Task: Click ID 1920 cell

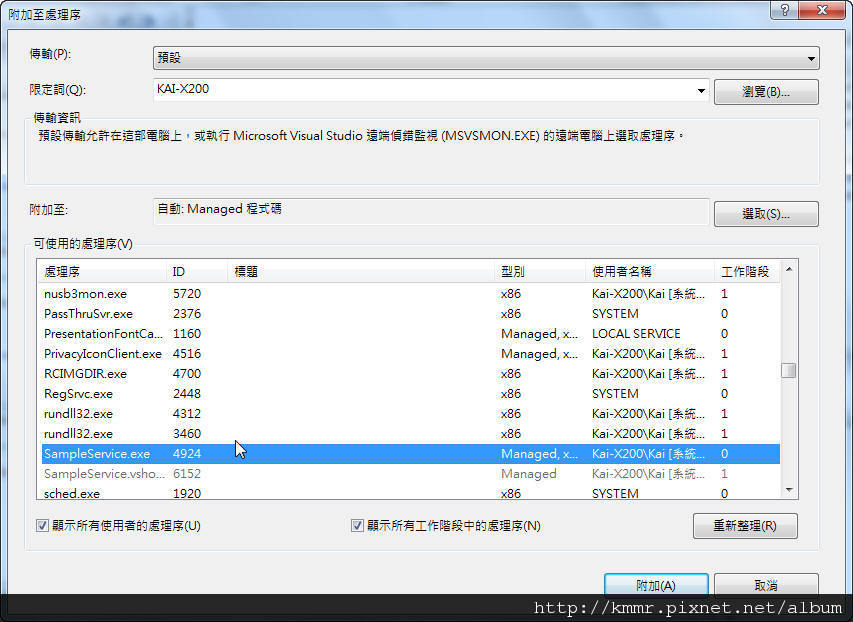Action: pyautogui.click(x=187, y=494)
